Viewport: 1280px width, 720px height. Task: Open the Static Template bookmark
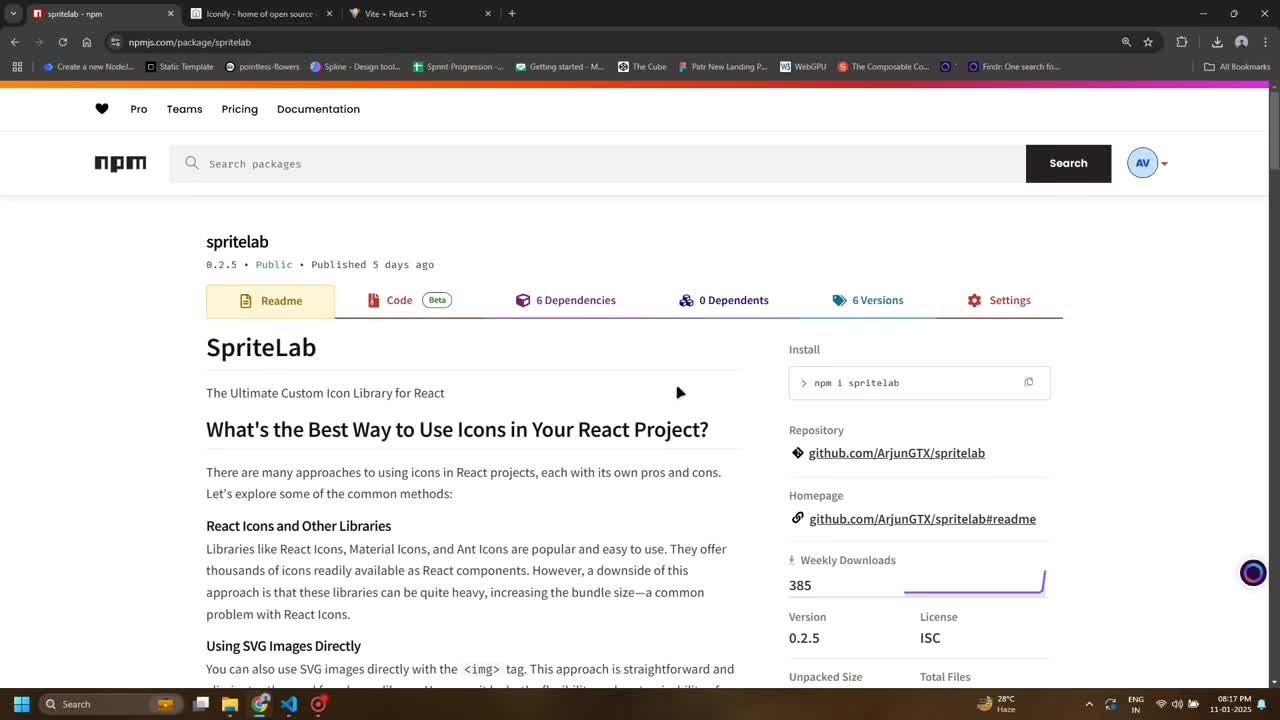180,67
